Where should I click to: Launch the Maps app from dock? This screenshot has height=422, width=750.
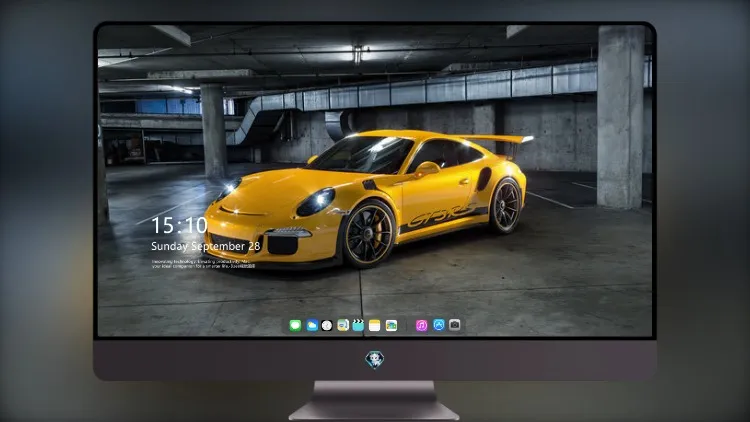click(x=343, y=326)
